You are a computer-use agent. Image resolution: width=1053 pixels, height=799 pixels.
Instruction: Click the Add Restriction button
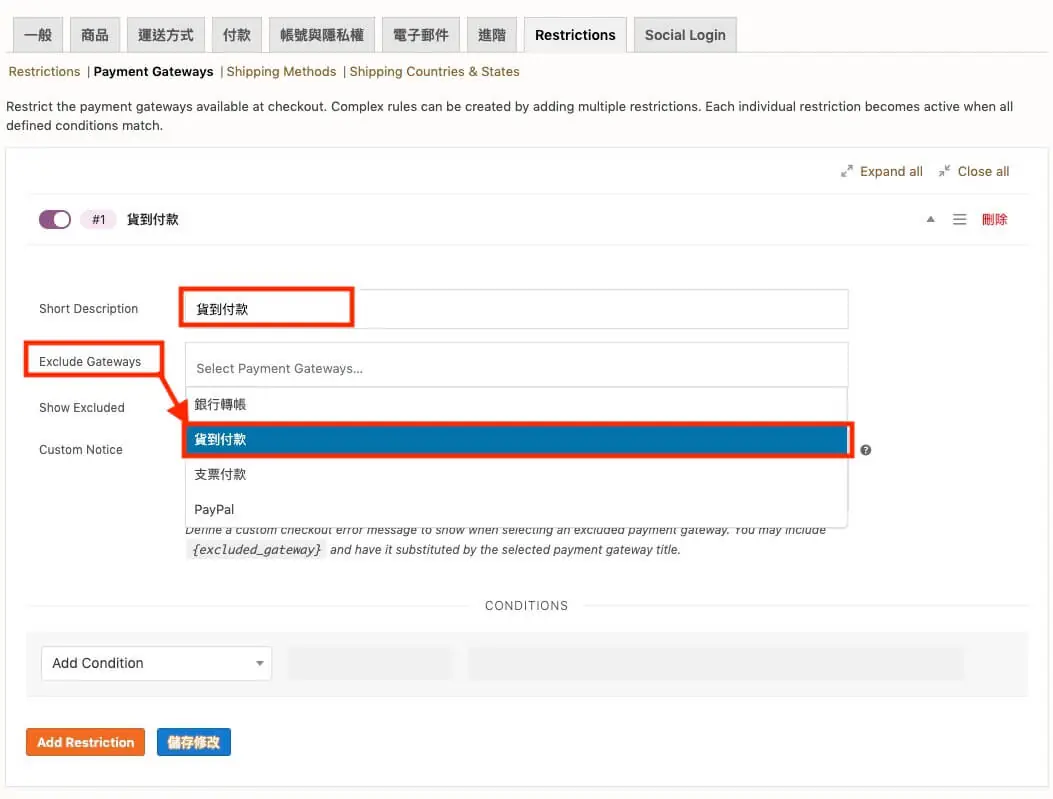85,742
